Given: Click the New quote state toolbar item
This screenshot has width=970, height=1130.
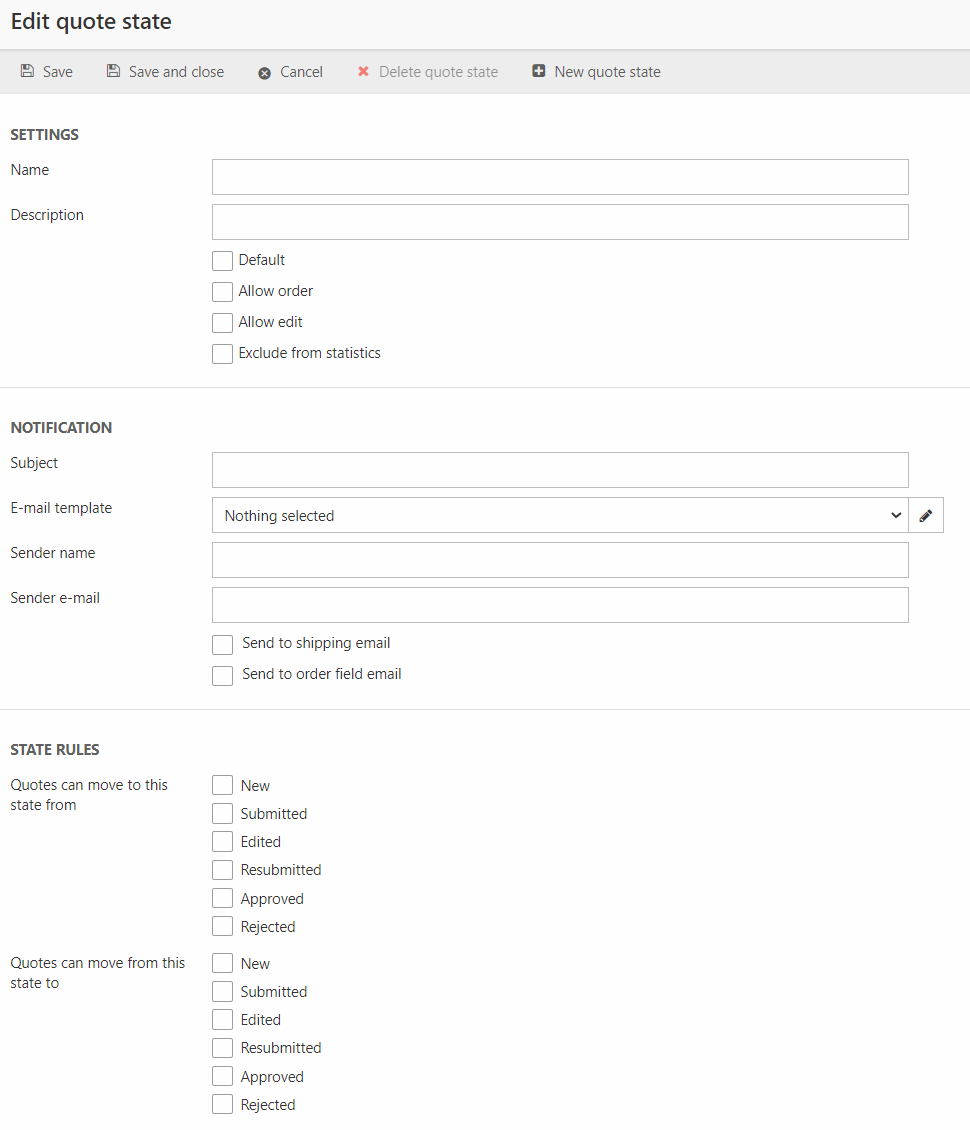Looking at the screenshot, I should [x=607, y=72].
